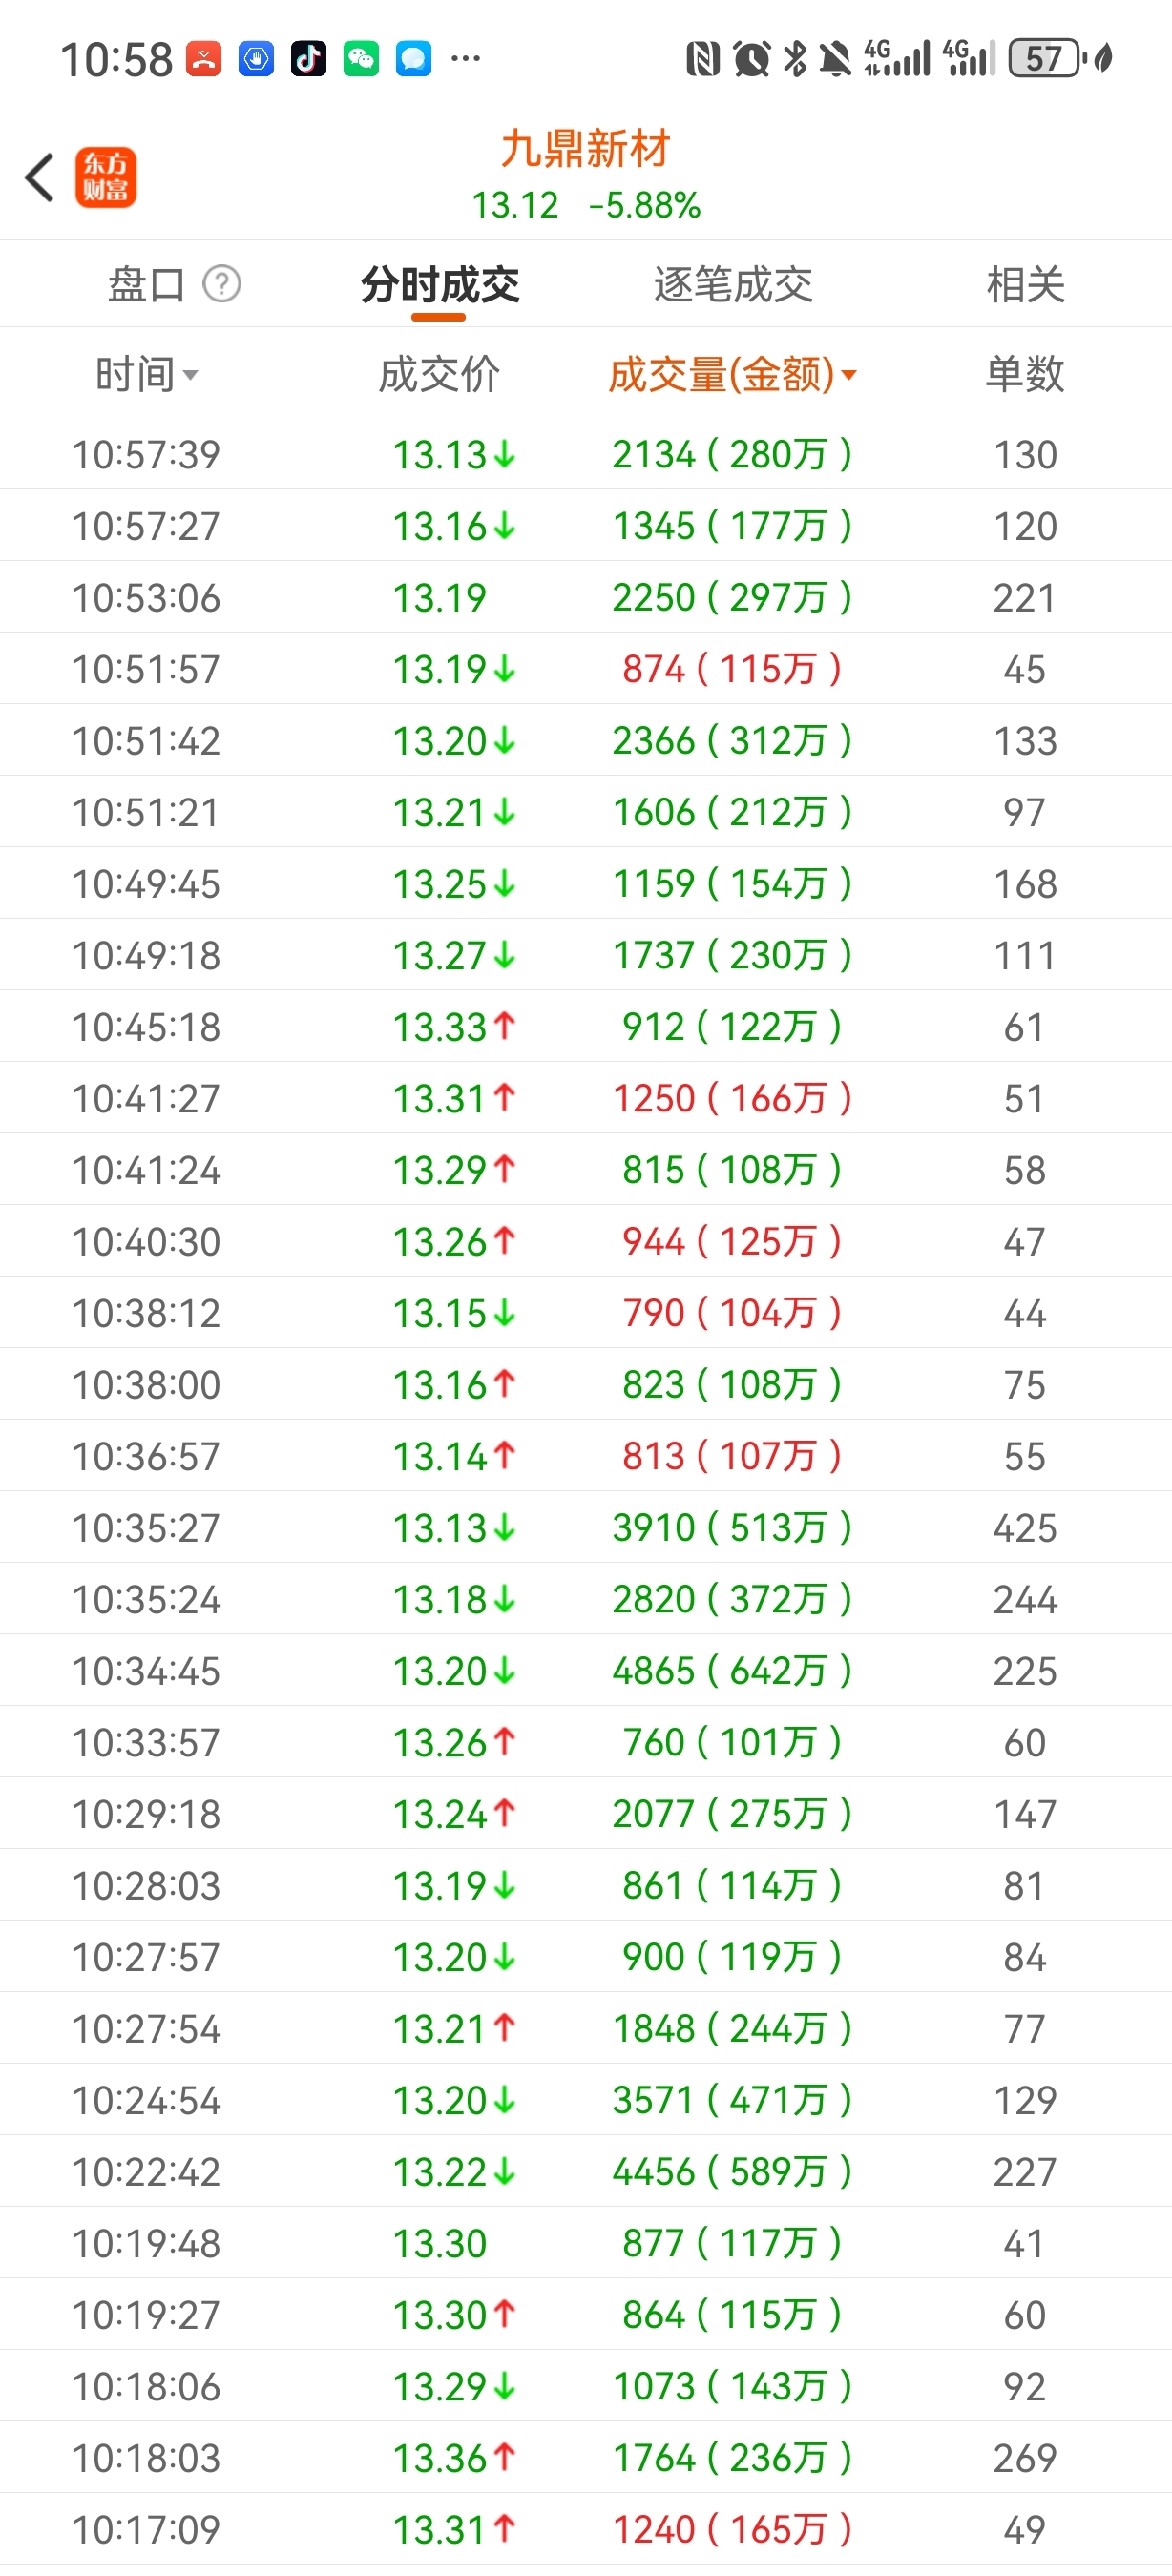Sort by the 成交价 column header
1172x2576 pixels.
[x=439, y=375]
